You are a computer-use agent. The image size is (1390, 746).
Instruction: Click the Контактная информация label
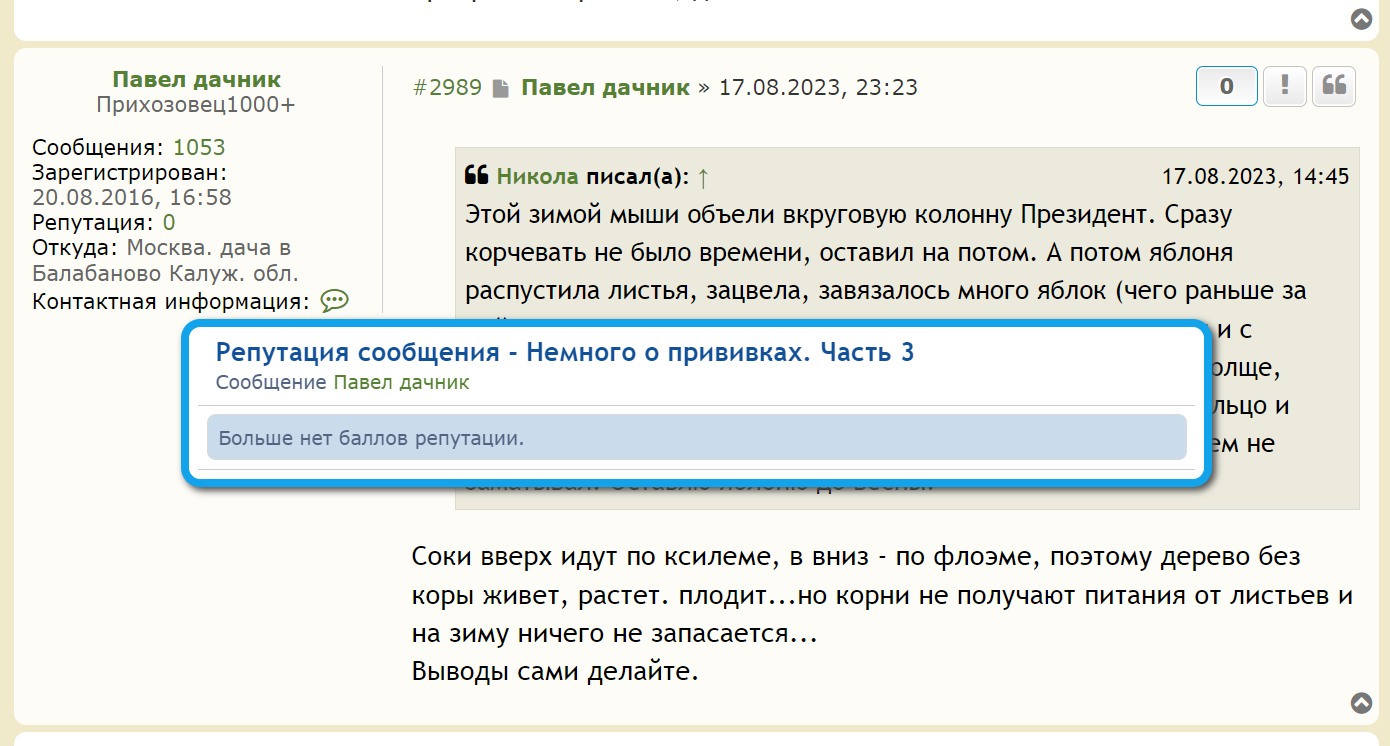click(x=170, y=301)
